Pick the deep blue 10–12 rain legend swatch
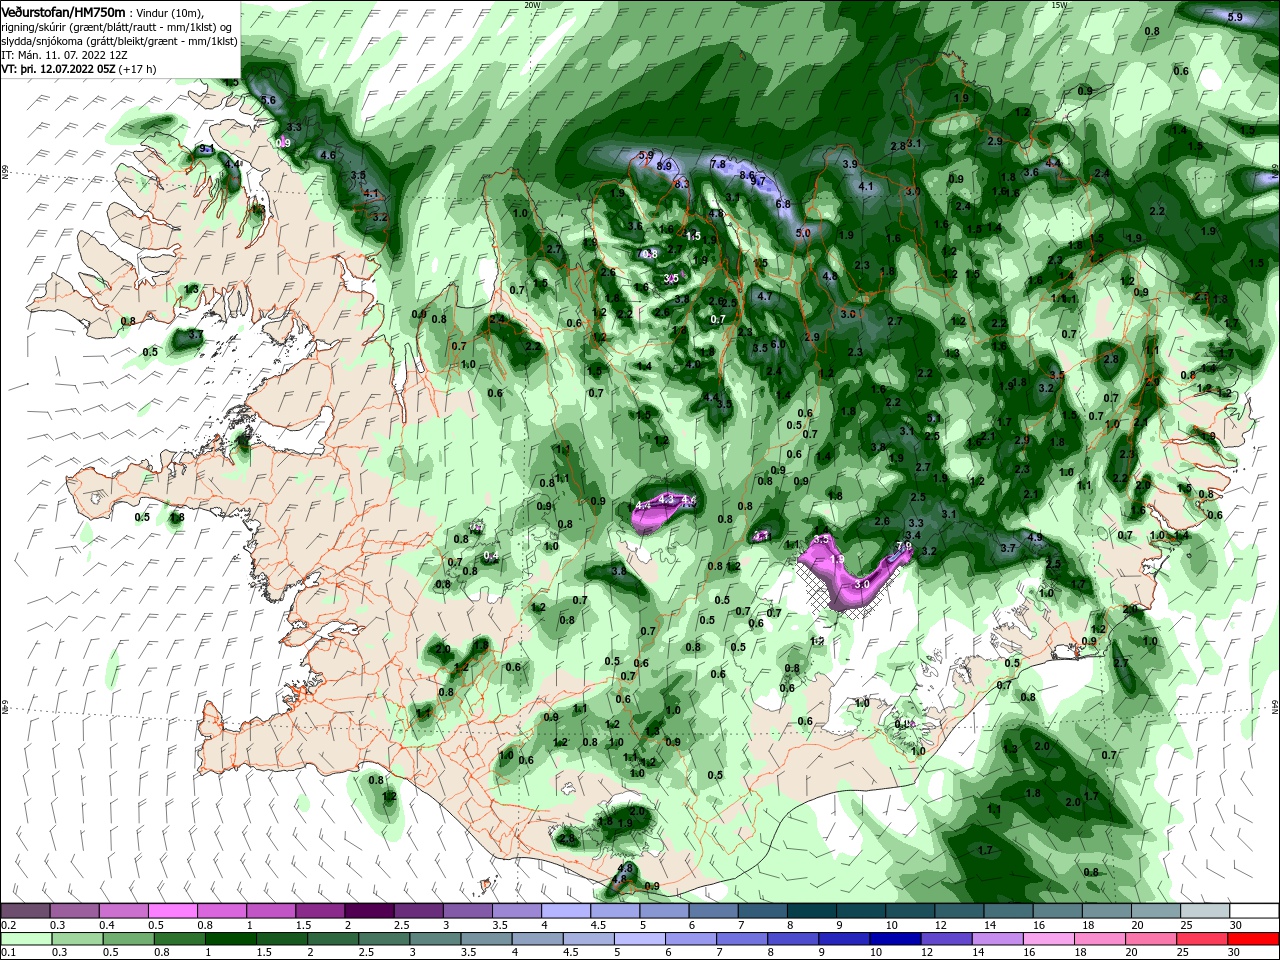 pyautogui.click(x=893, y=939)
